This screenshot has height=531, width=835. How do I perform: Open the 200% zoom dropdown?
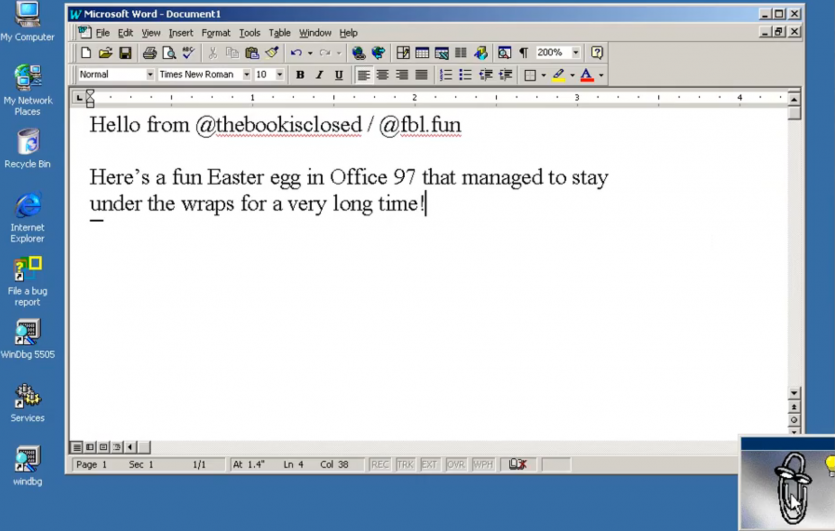point(576,53)
